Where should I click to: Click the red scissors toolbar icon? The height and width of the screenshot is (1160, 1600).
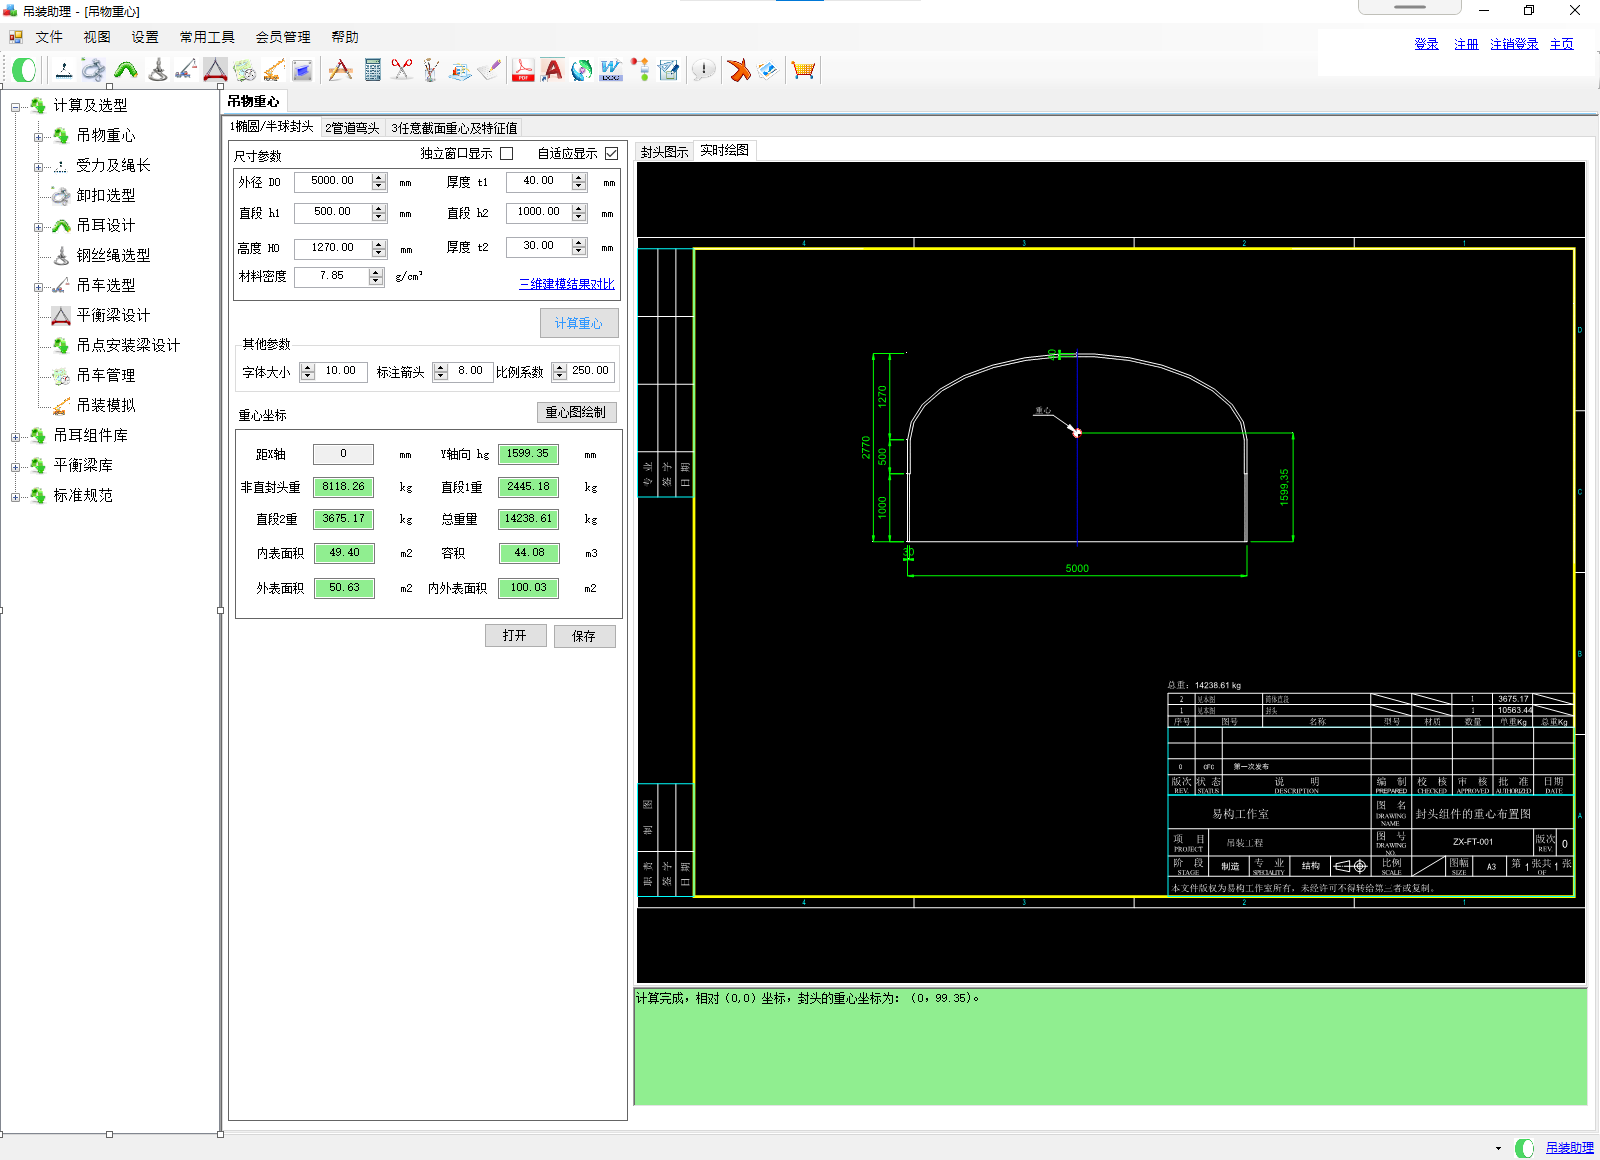402,70
